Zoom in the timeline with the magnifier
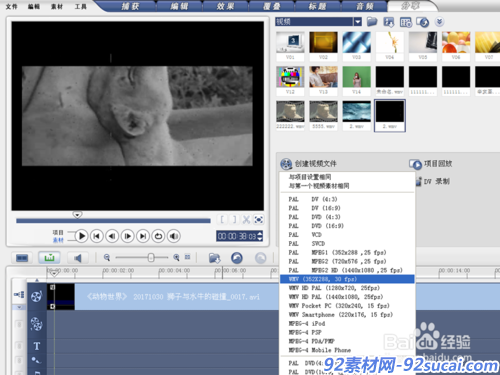Viewport: 500px width, 375px height. click(176, 257)
